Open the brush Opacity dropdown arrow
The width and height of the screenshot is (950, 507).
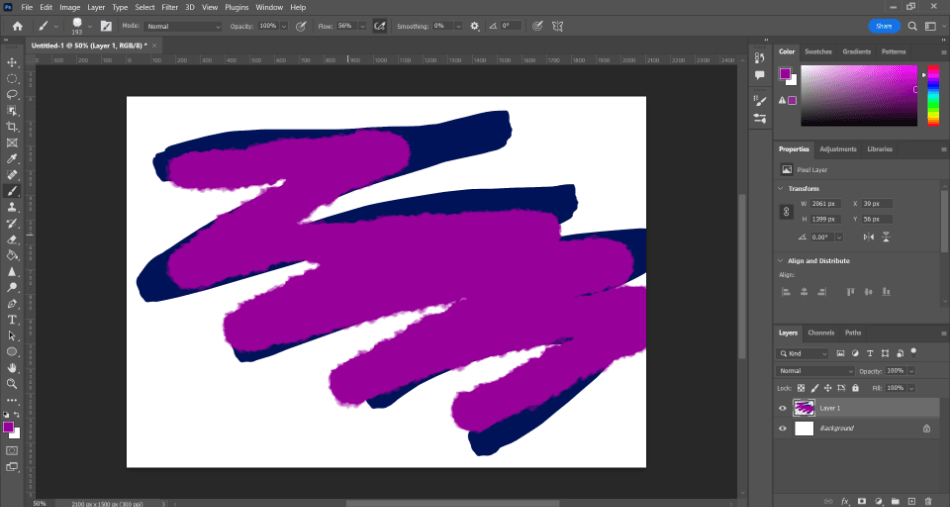284,26
